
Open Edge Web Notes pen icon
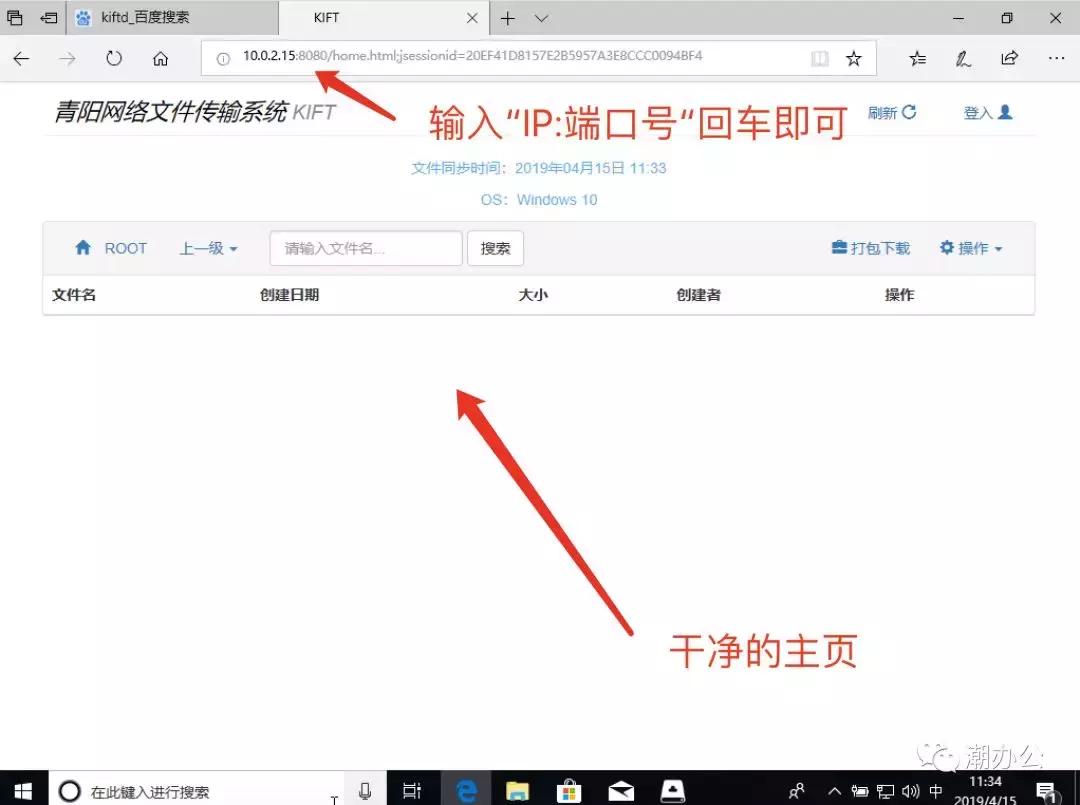(963, 58)
